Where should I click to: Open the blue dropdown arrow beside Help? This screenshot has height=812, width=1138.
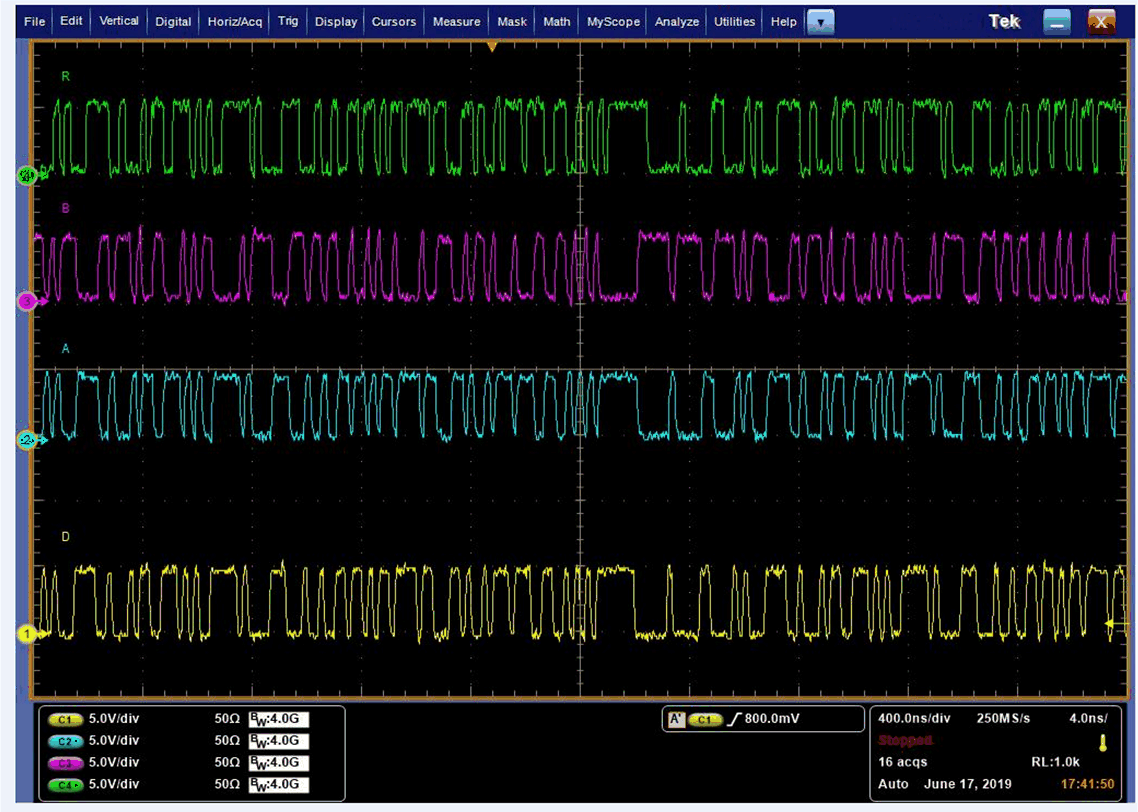point(821,21)
